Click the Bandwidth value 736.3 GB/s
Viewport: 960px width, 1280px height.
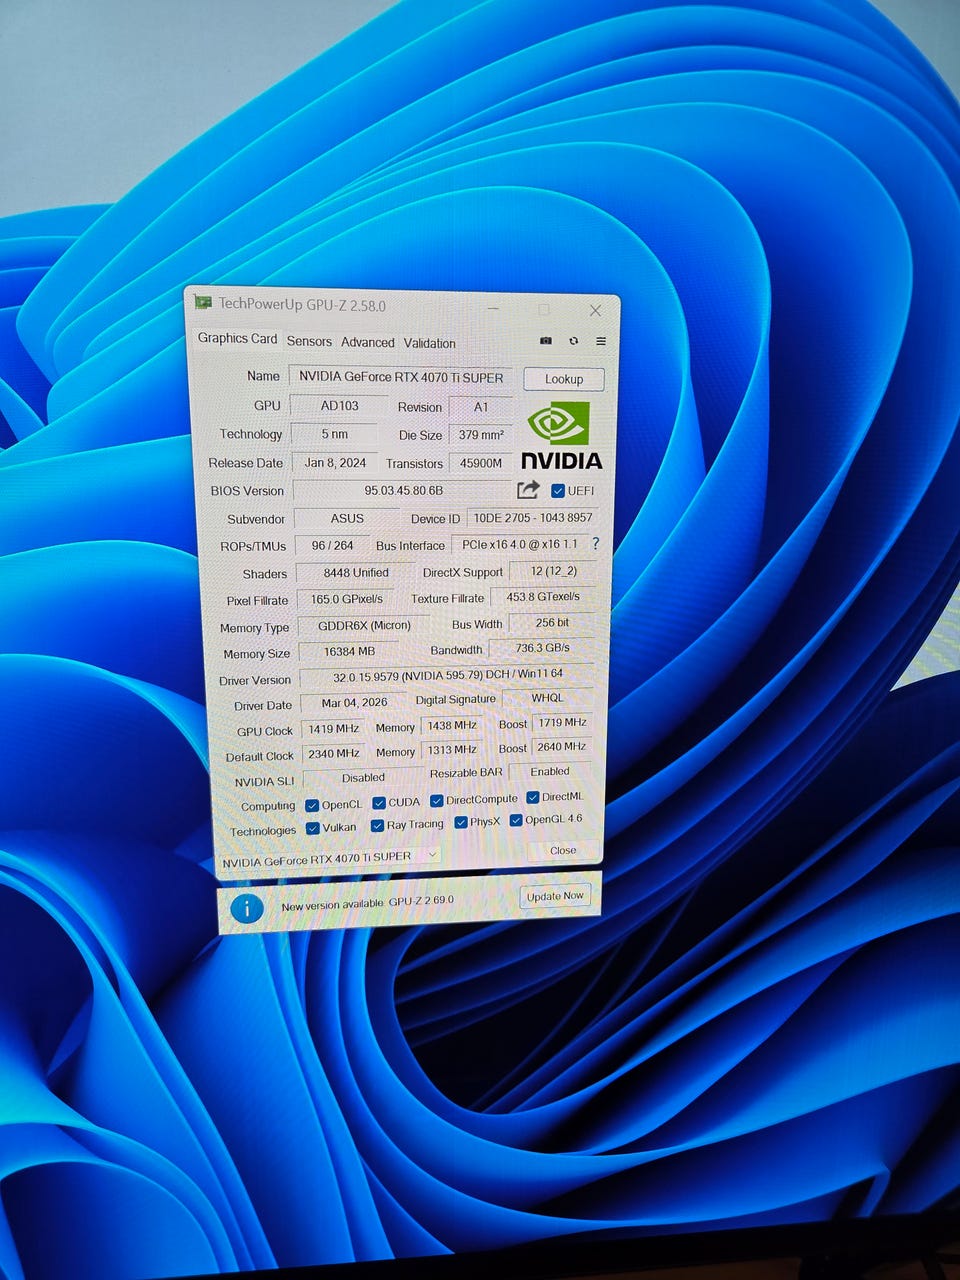point(542,648)
